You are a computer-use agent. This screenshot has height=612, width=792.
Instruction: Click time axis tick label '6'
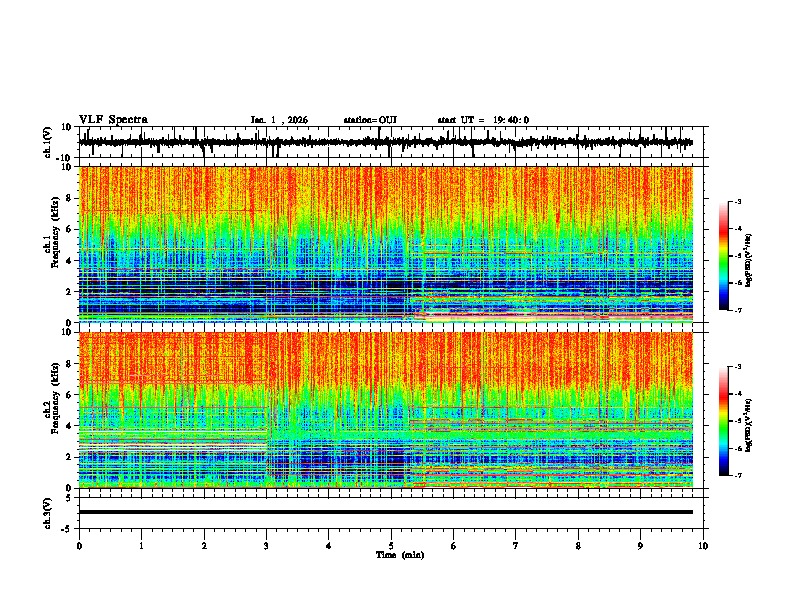[x=454, y=546]
